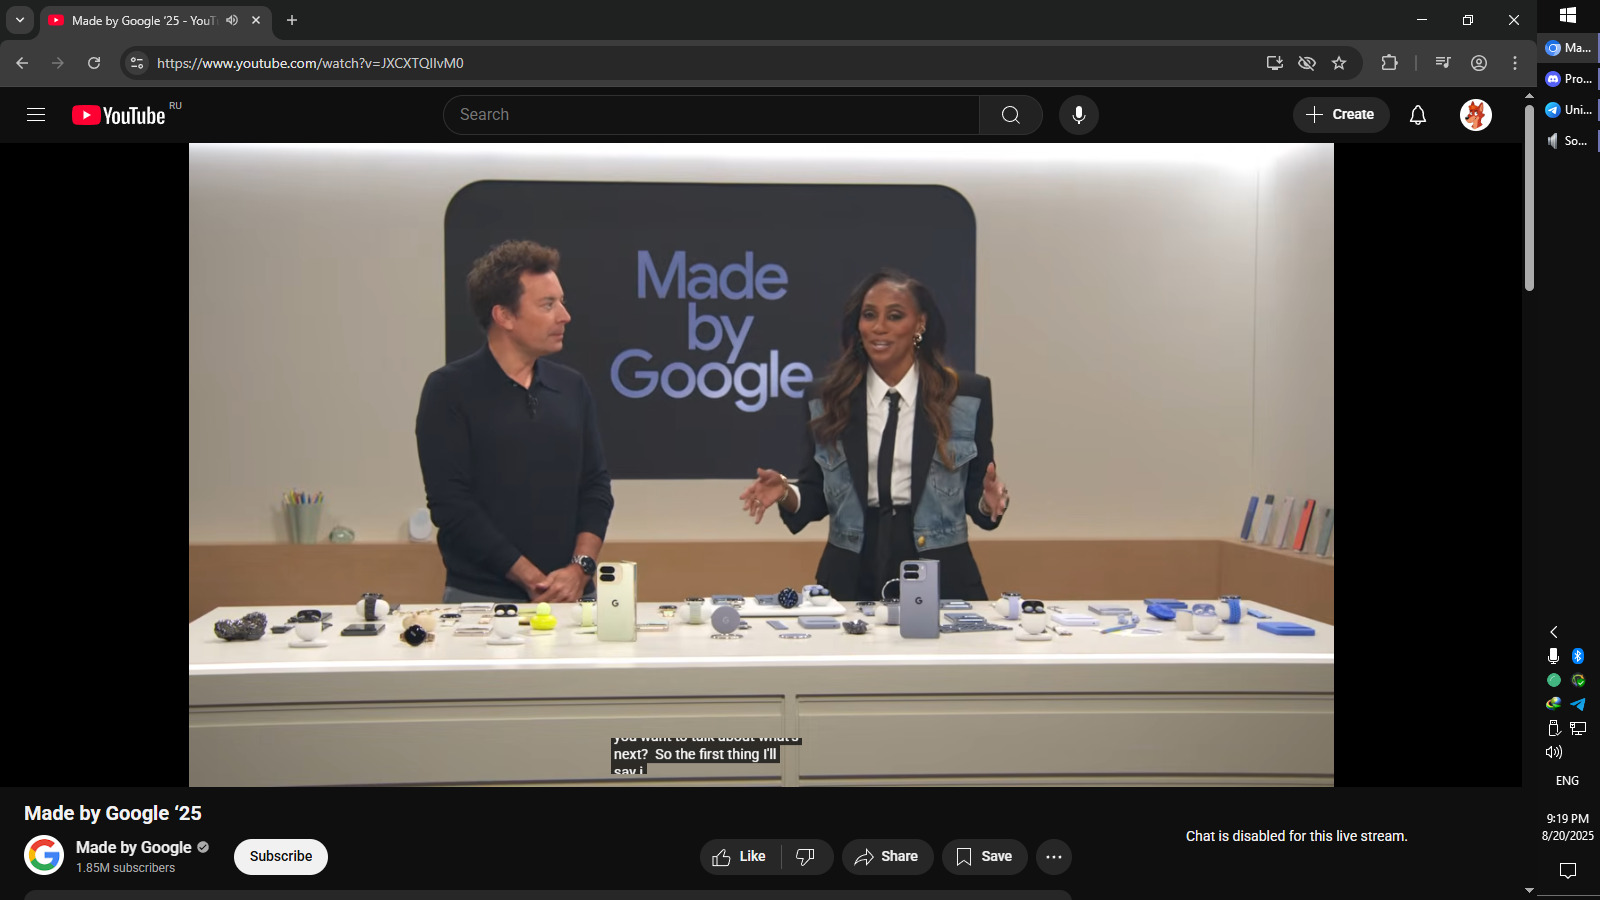The height and width of the screenshot is (900, 1600).
Task: Click the chat disabled message text
Action: pyautogui.click(x=1297, y=836)
